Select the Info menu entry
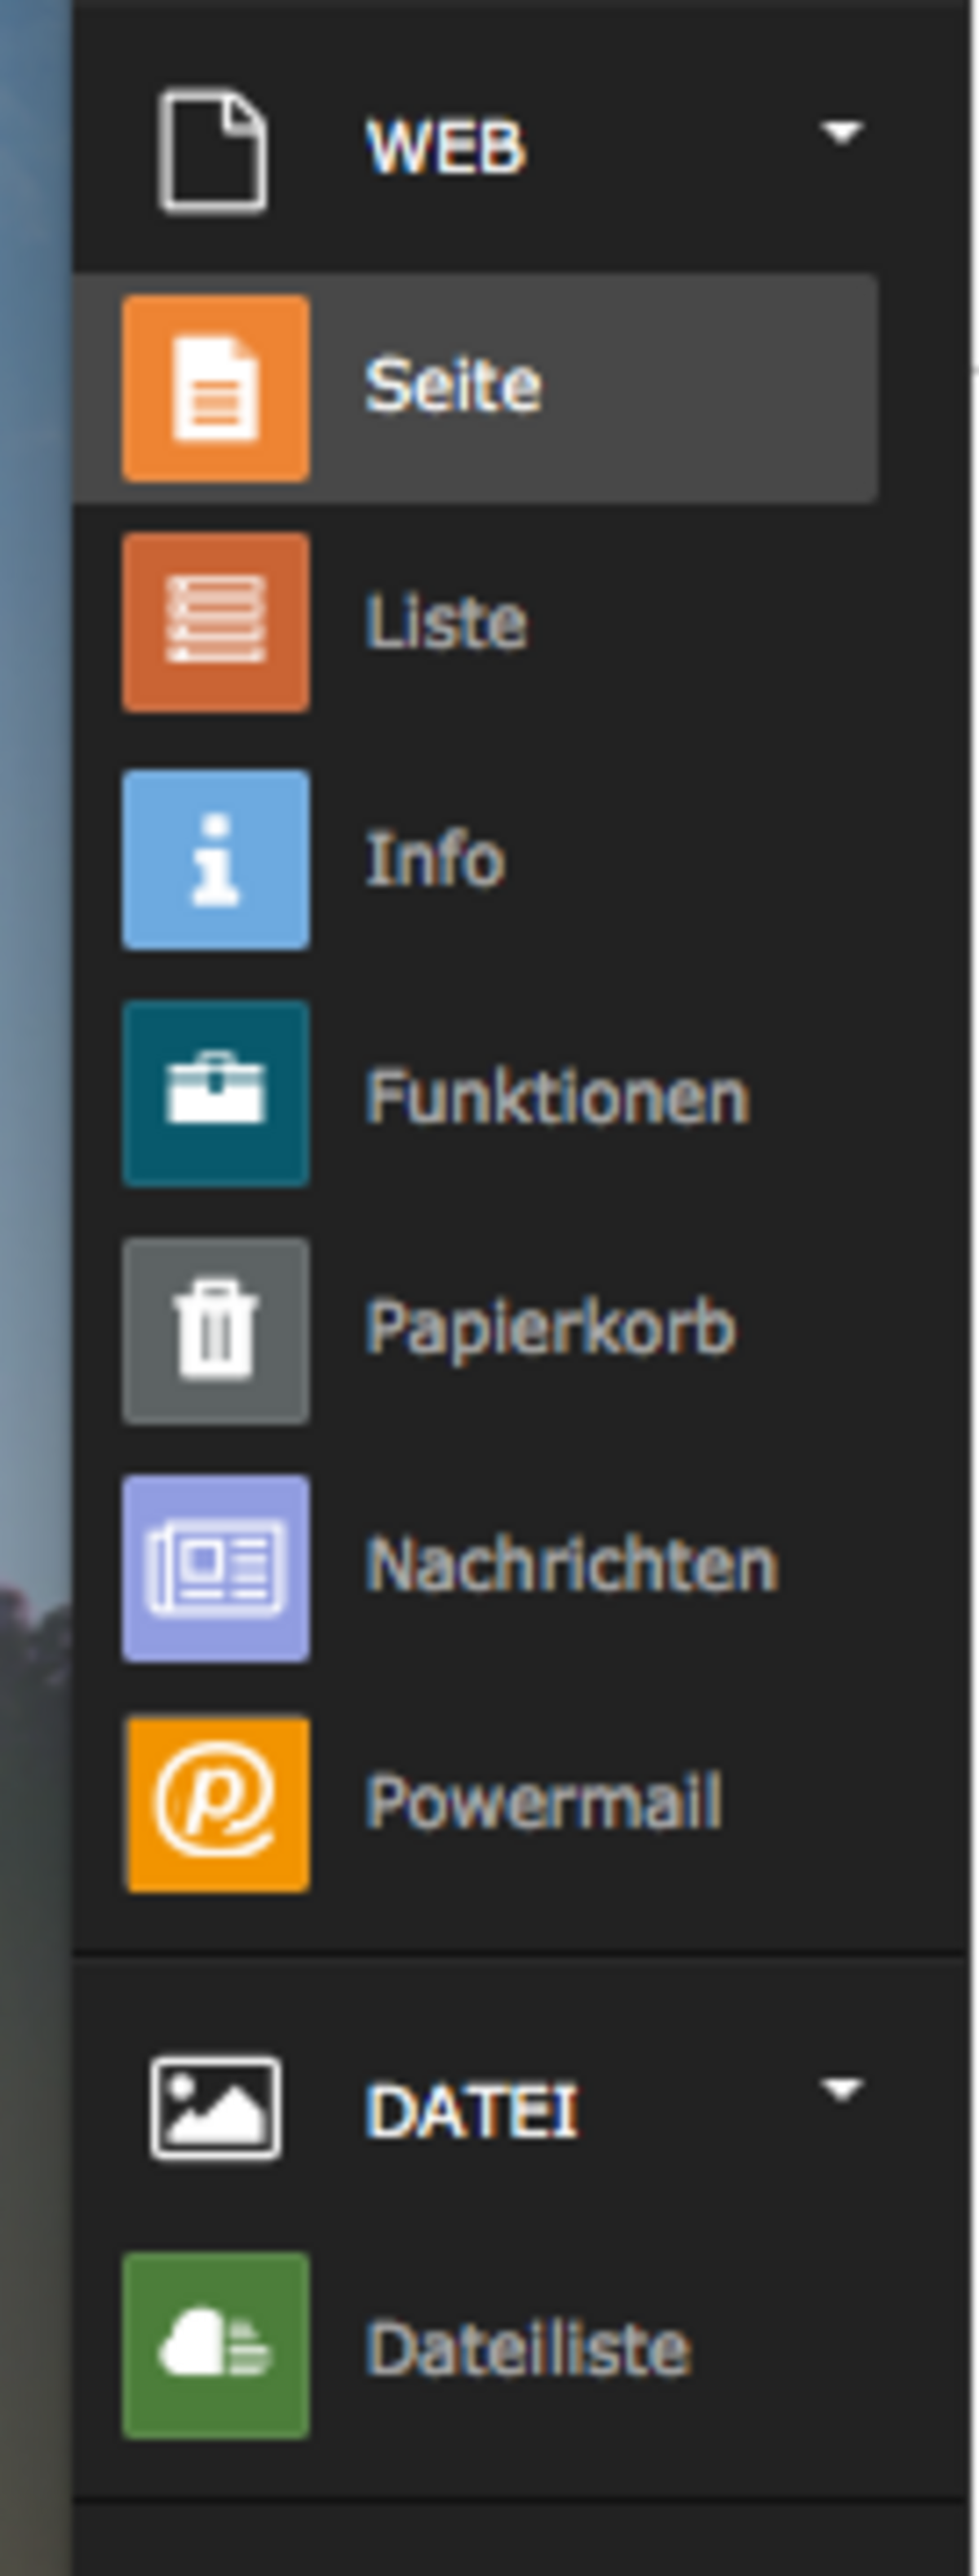The width and height of the screenshot is (979, 2576). tap(435, 858)
